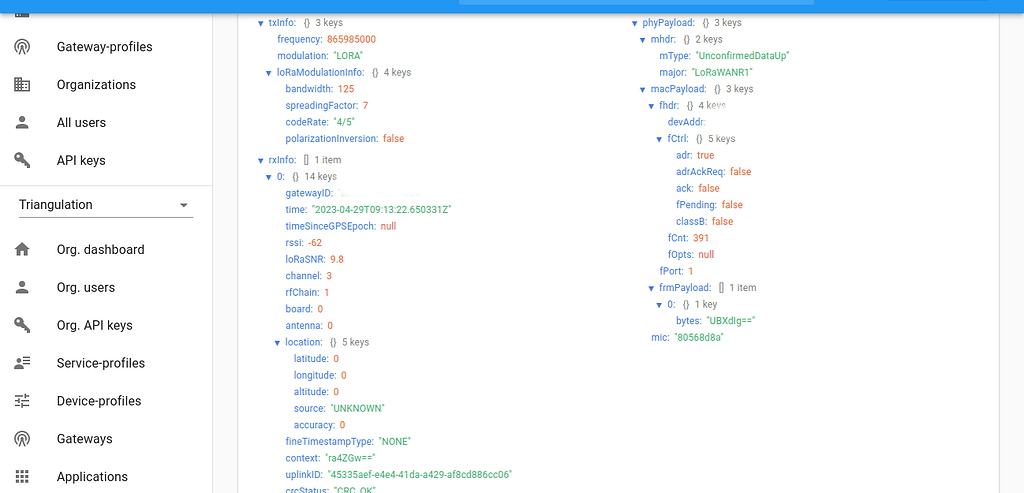Click the Gateway-profiles antenna icon
The width and height of the screenshot is (1024, 493).
pyautogui.click(x=22, y=47)
